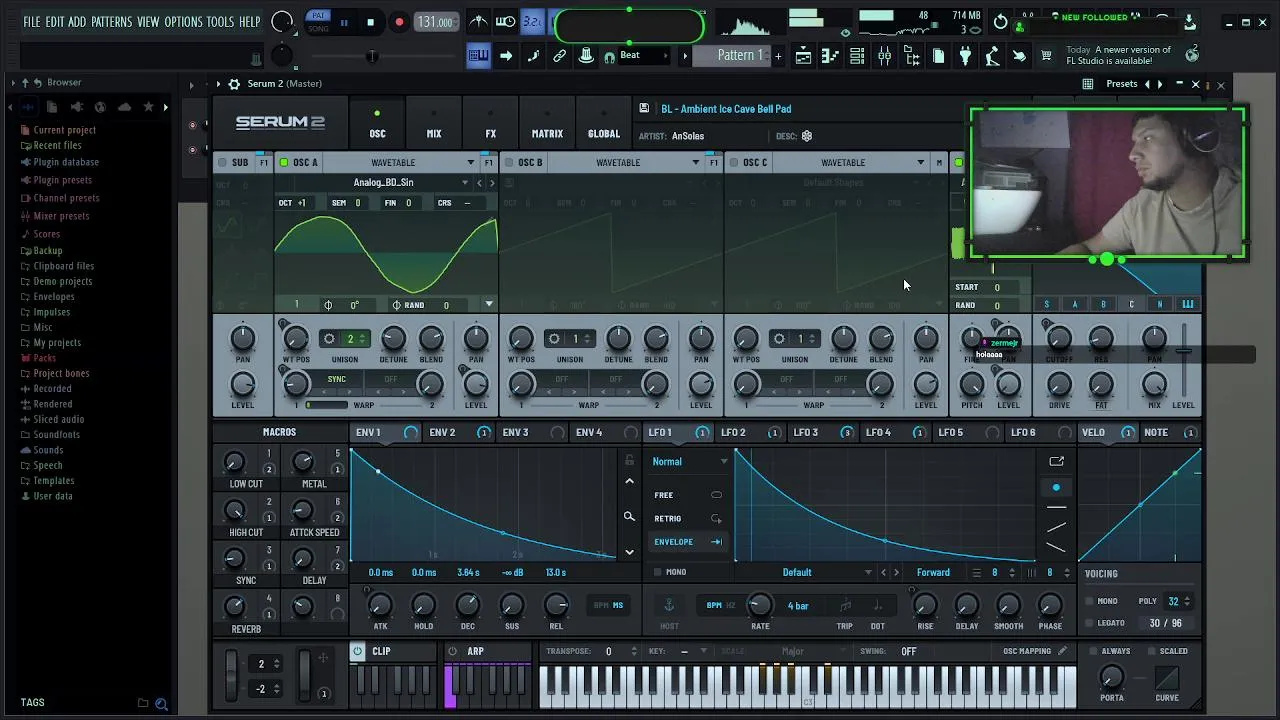This screenshot has height=720, width=1280.
Task: Open the Beat snap dropdown
Action: pyautogui.click(x=644, y=56)
